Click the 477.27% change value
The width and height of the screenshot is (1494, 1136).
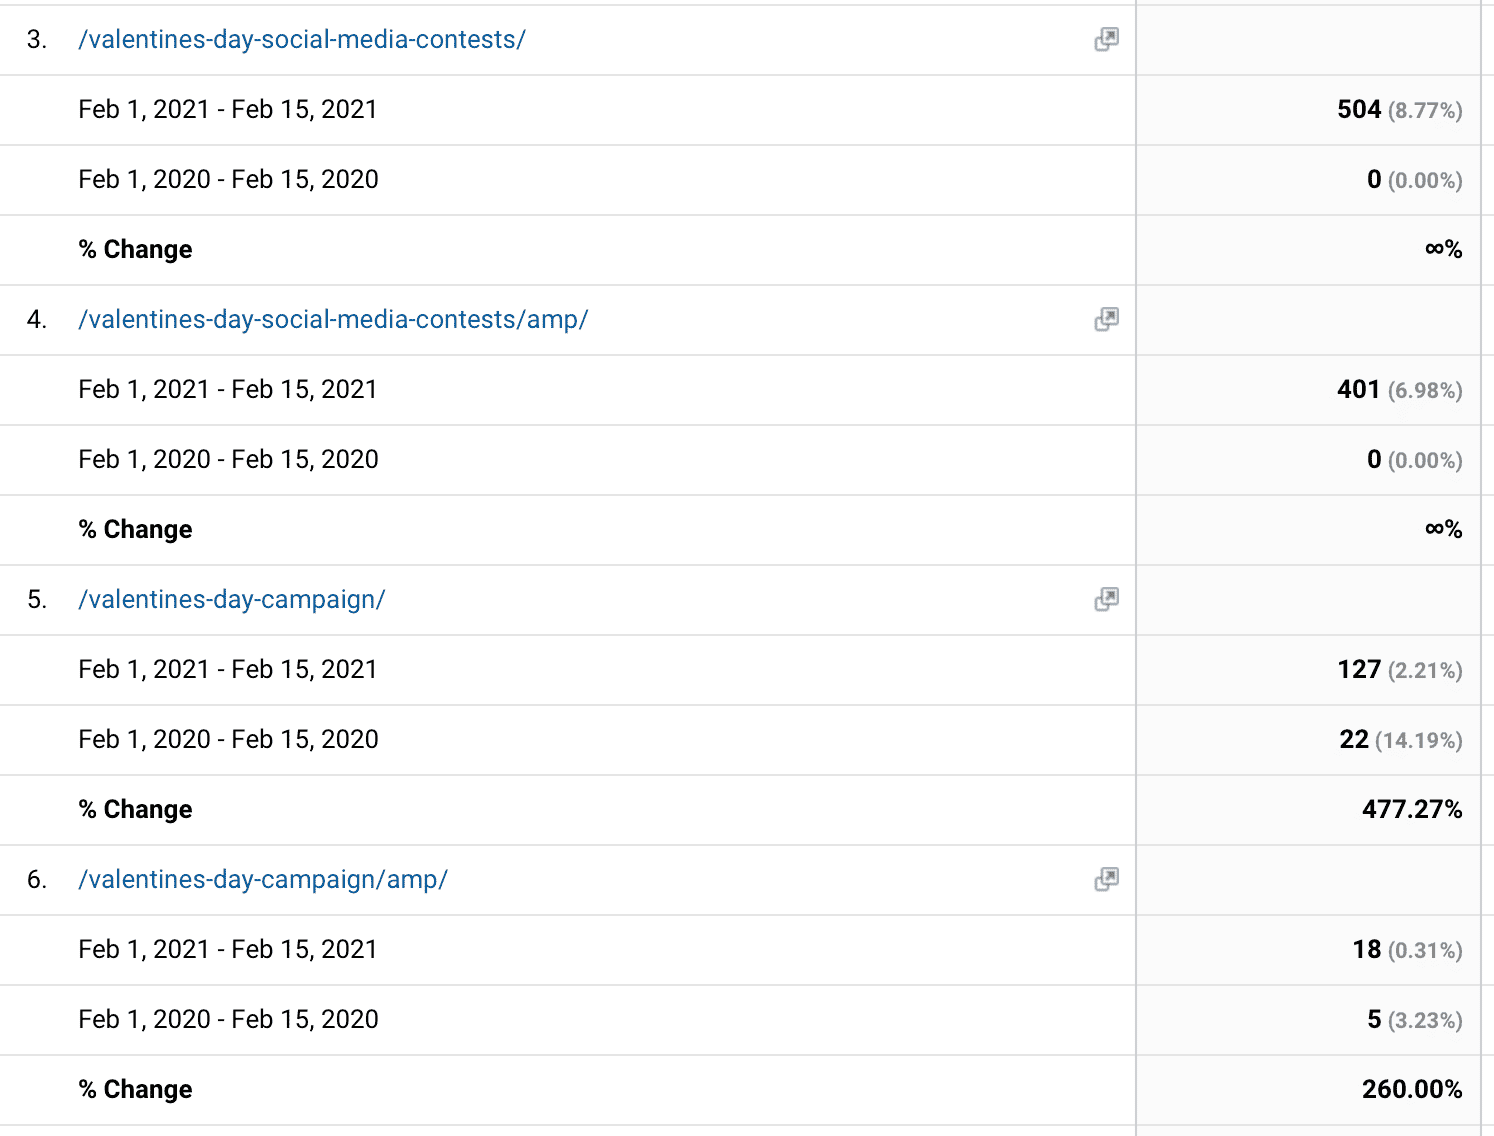[x=1411, y=810]
